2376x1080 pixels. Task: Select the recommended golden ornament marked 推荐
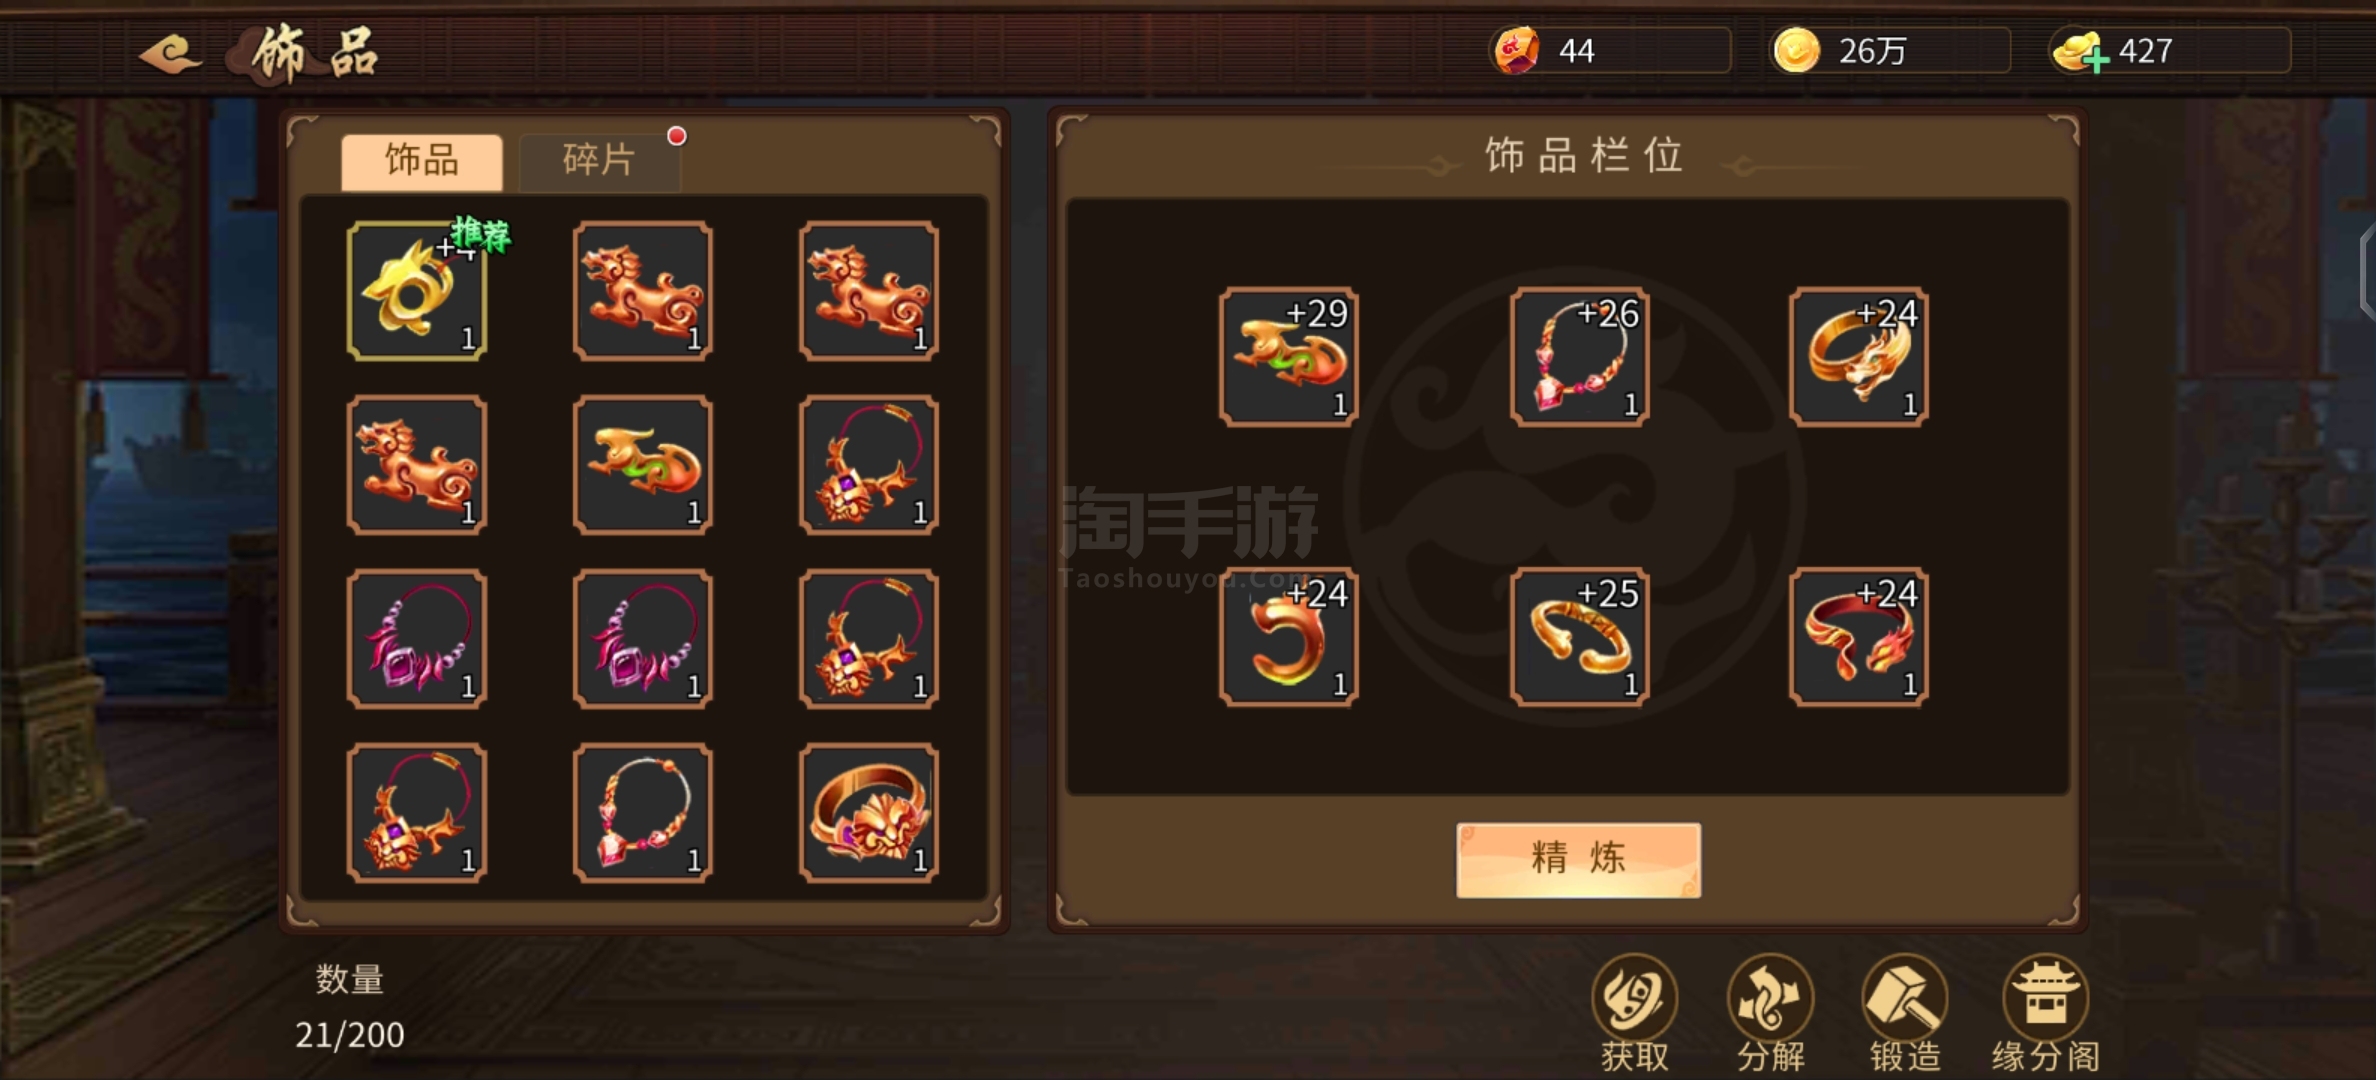point(417,290)
